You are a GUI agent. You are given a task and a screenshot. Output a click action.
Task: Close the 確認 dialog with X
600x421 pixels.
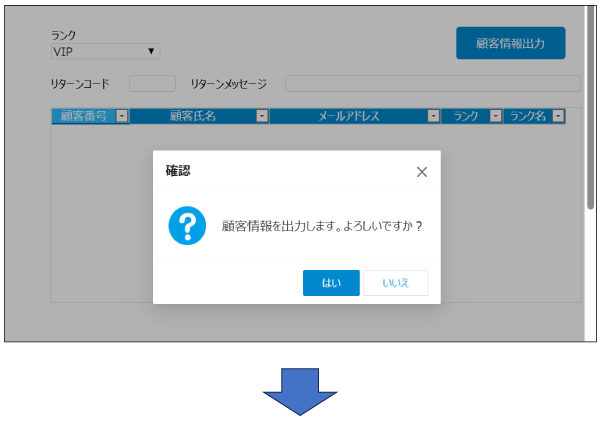pos(422,172)
